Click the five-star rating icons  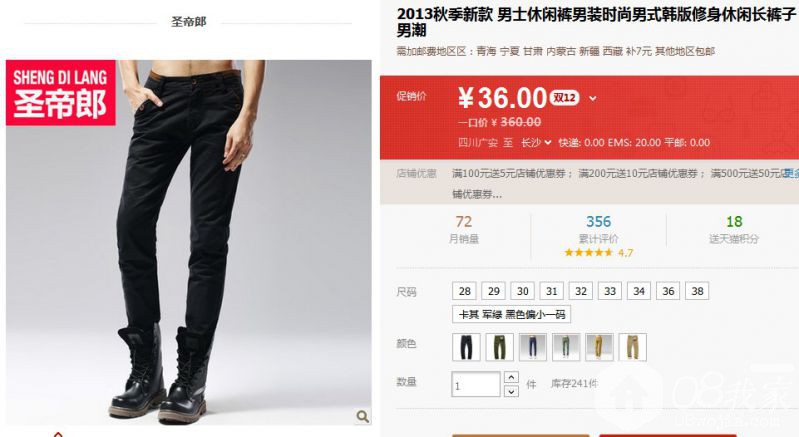coord(588,253)
